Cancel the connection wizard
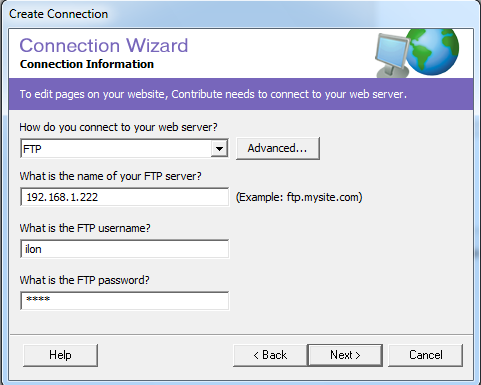This screenshot has width=481, height=385. (426, 355)
